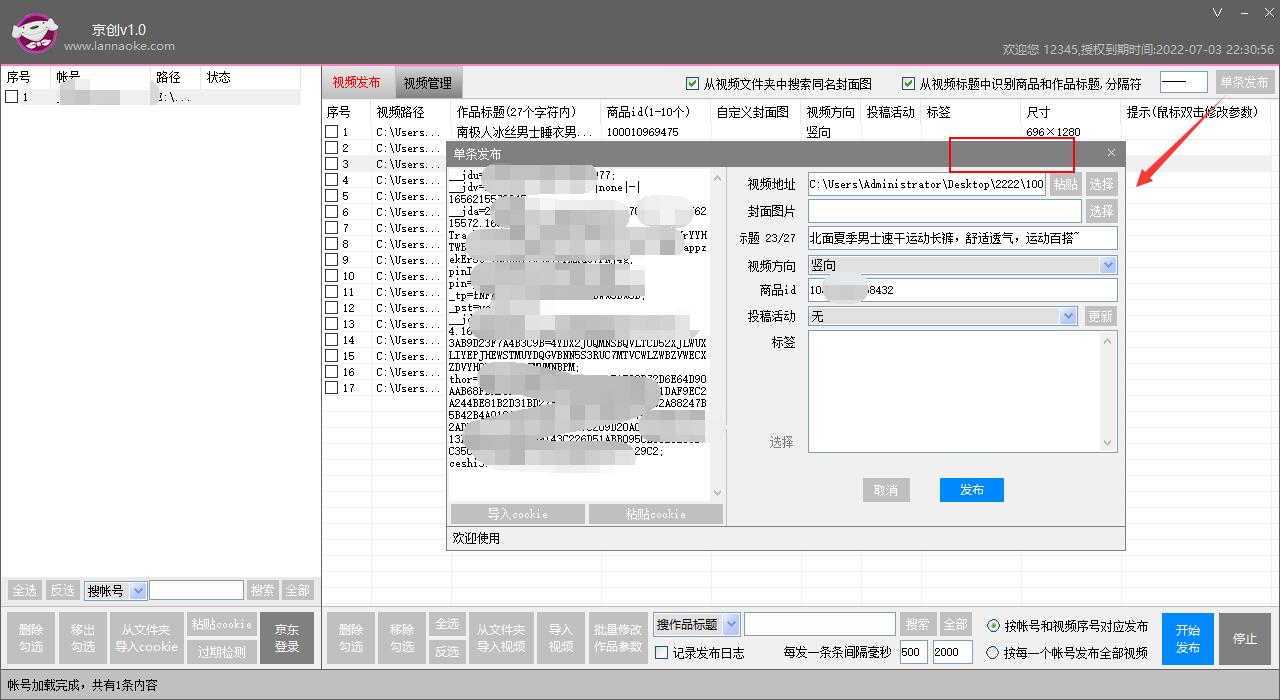The image size is (1280, 700).
Task: Click 过期检测 button
Action: 222,653
